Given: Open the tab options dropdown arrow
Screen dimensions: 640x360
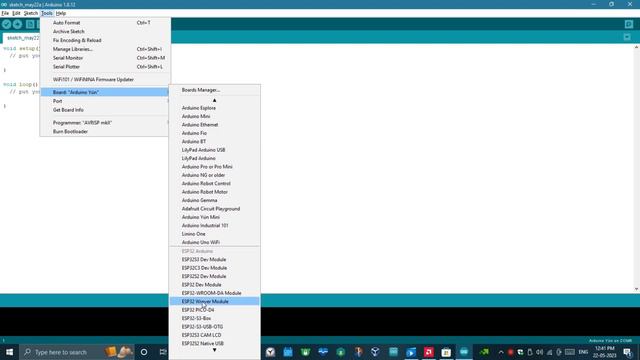Looking at the screenshot, I should click(x=627, y=37).
